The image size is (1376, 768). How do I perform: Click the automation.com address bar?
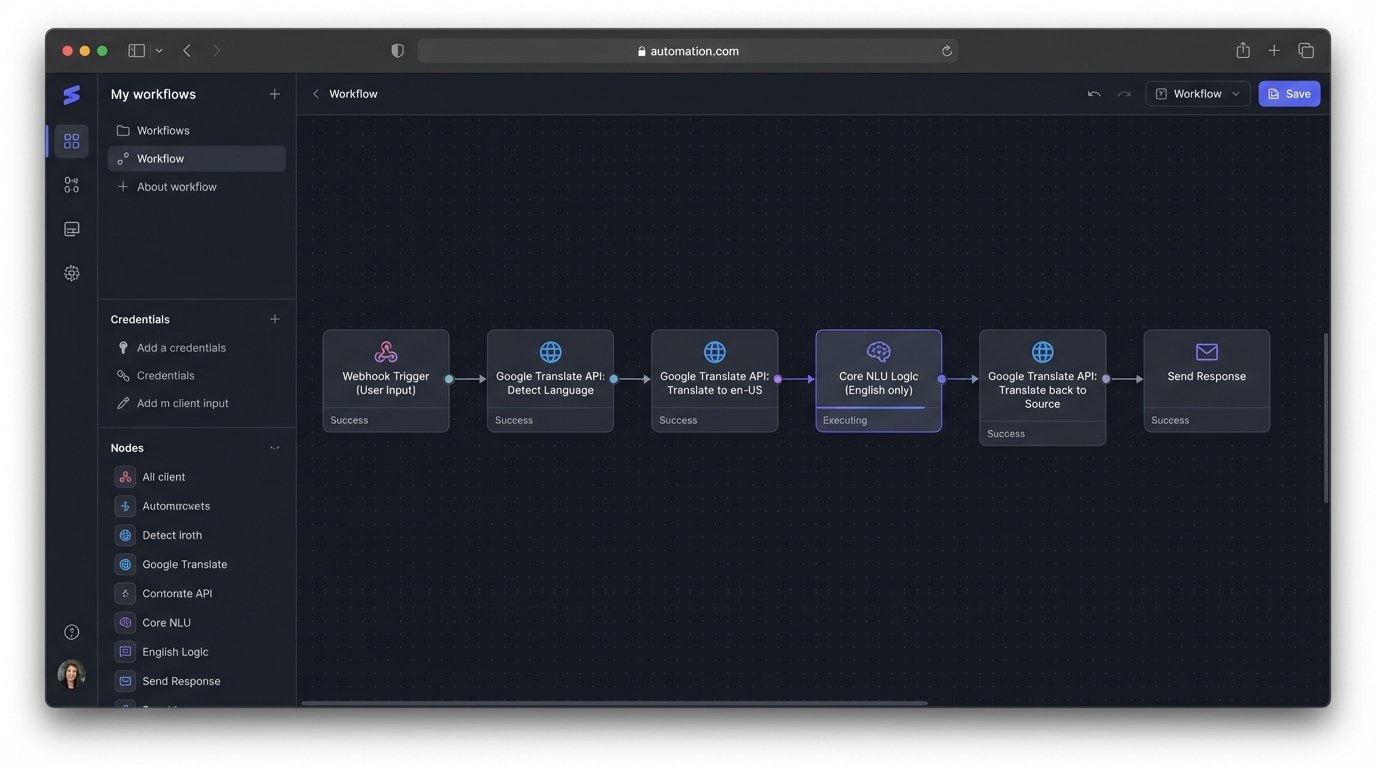point(688,51)
